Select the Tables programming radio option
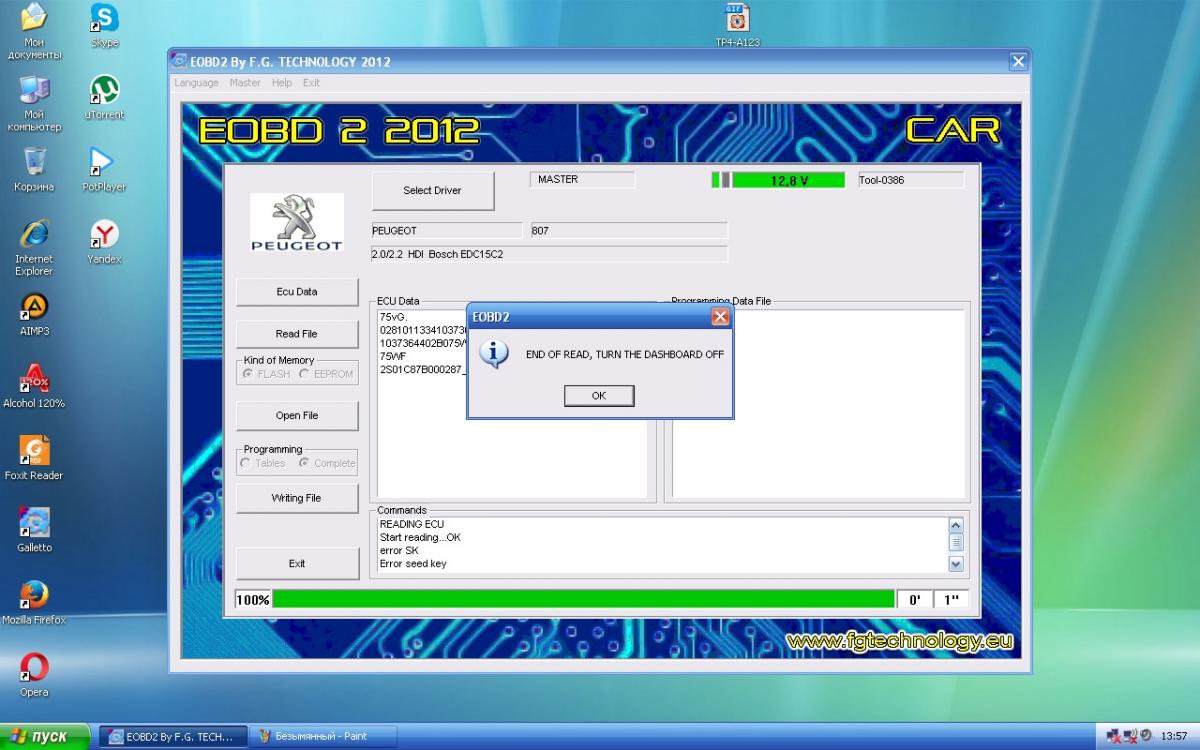 point(264,463)
